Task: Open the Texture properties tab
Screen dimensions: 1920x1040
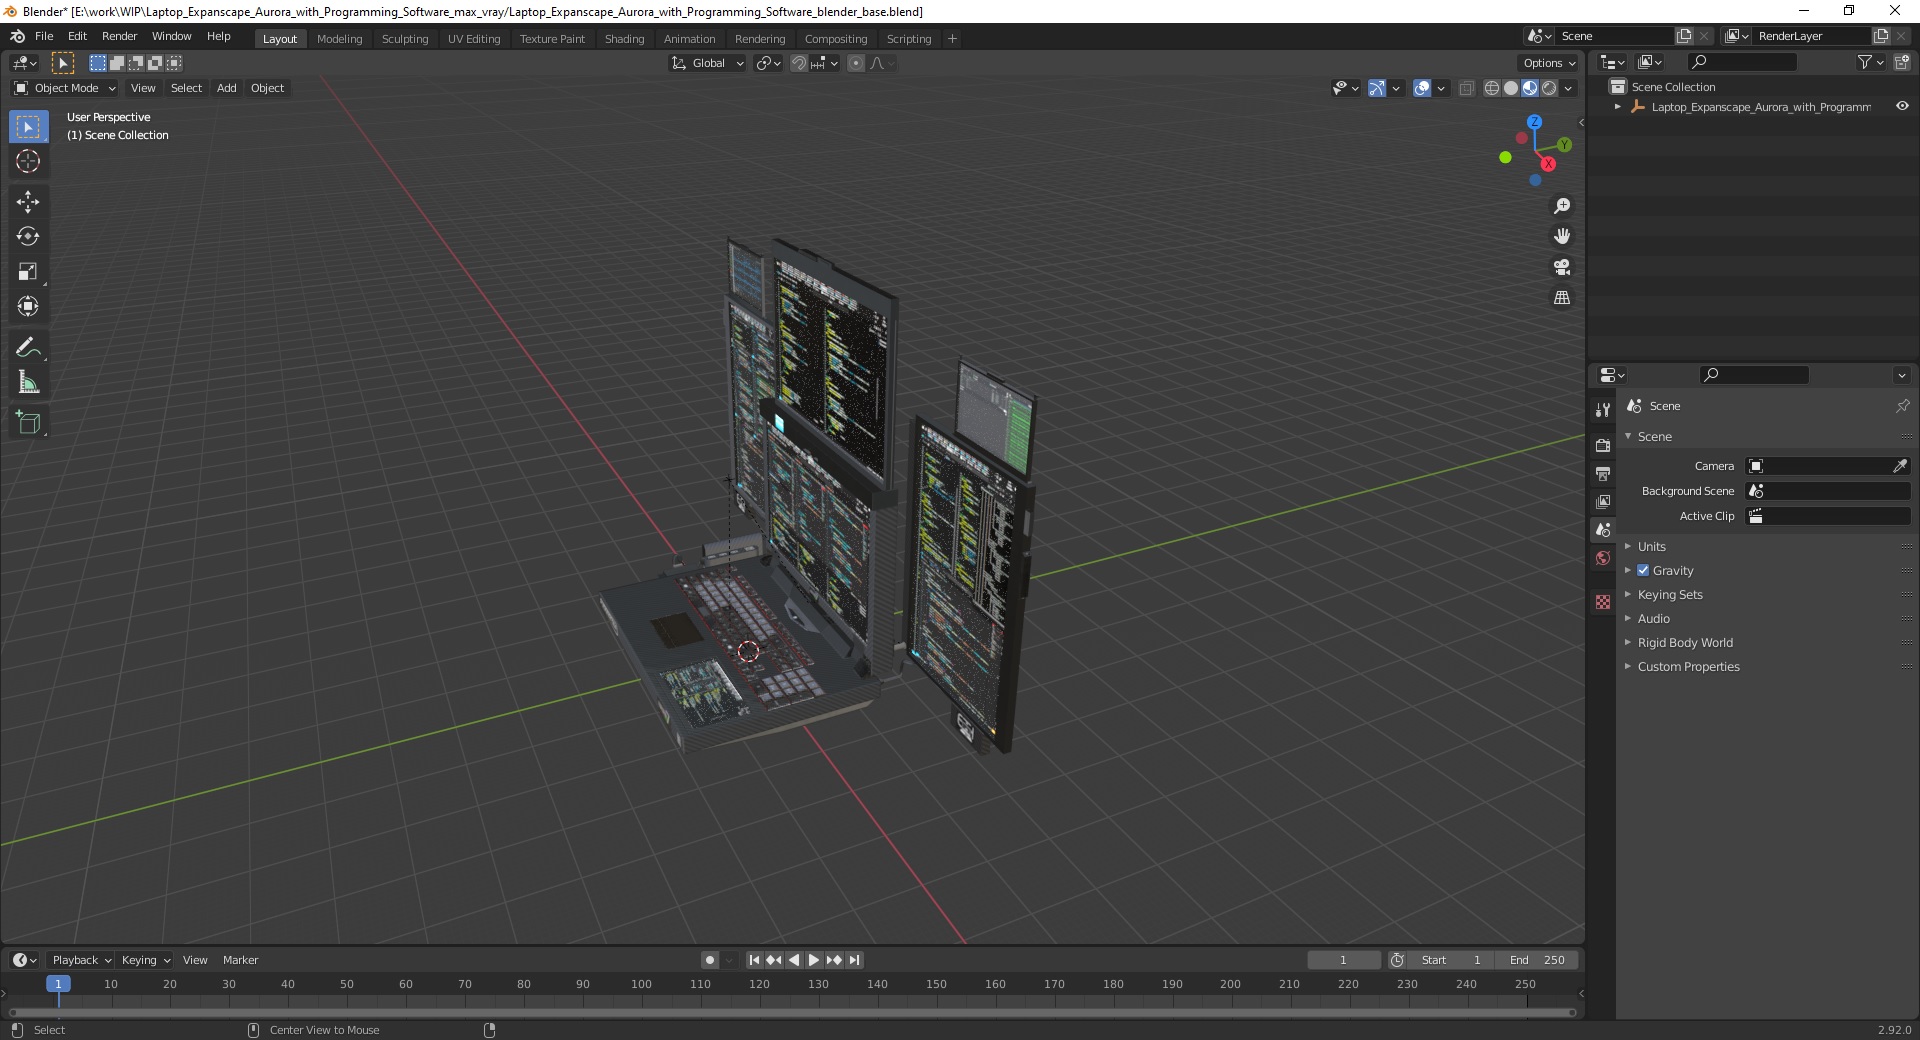Action: click(1603, 602)
